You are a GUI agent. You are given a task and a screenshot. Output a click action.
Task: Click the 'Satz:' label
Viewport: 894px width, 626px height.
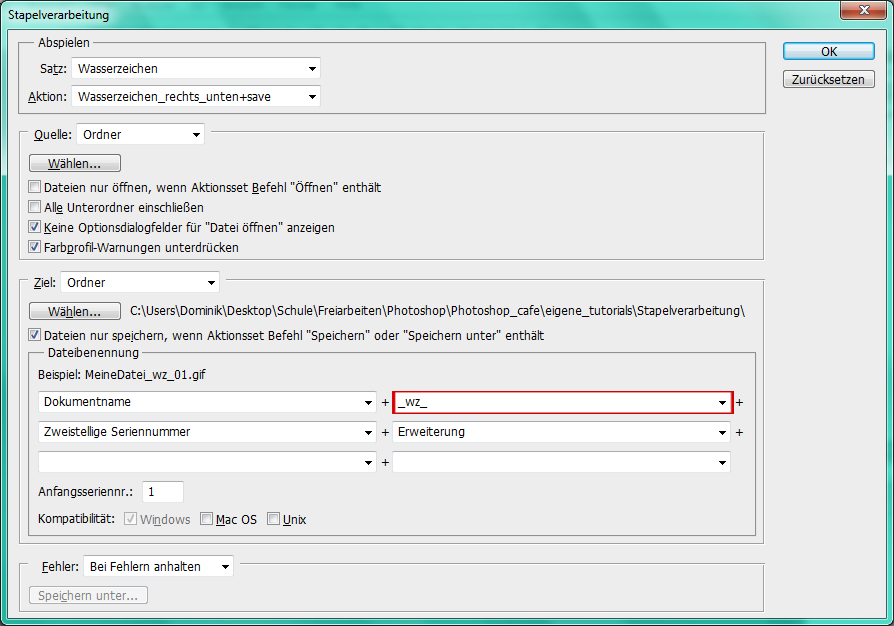click(x=53, y=69)
